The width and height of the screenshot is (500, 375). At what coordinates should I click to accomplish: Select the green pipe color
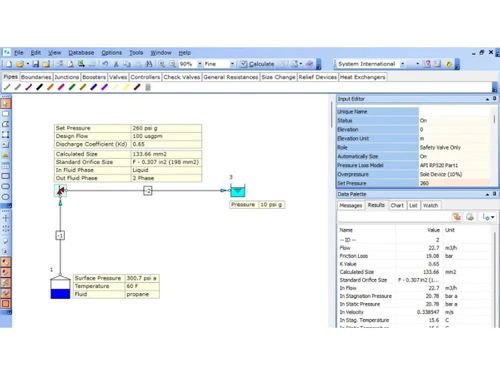(72, 87)
